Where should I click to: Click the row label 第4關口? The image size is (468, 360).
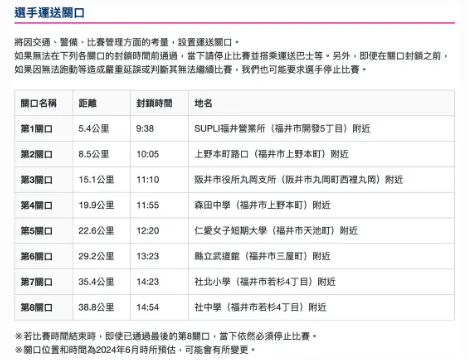point(36,205)
